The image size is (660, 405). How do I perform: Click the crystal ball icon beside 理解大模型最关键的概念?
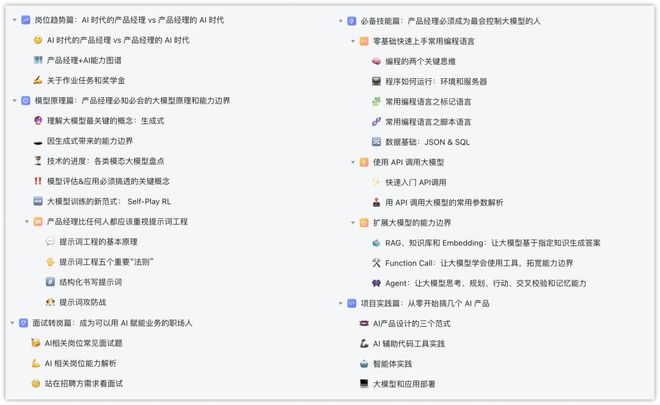38,121
